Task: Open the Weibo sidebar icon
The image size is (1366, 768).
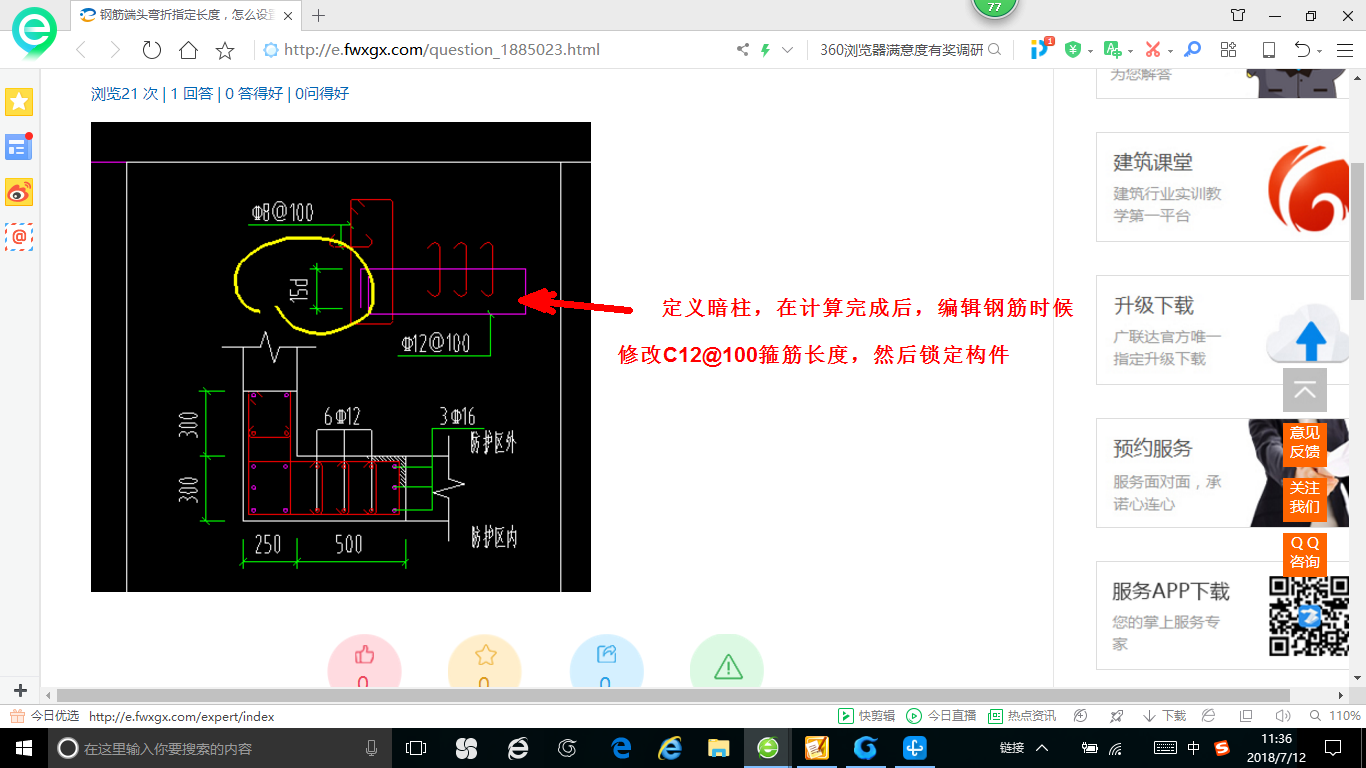Action: point(19,192)
